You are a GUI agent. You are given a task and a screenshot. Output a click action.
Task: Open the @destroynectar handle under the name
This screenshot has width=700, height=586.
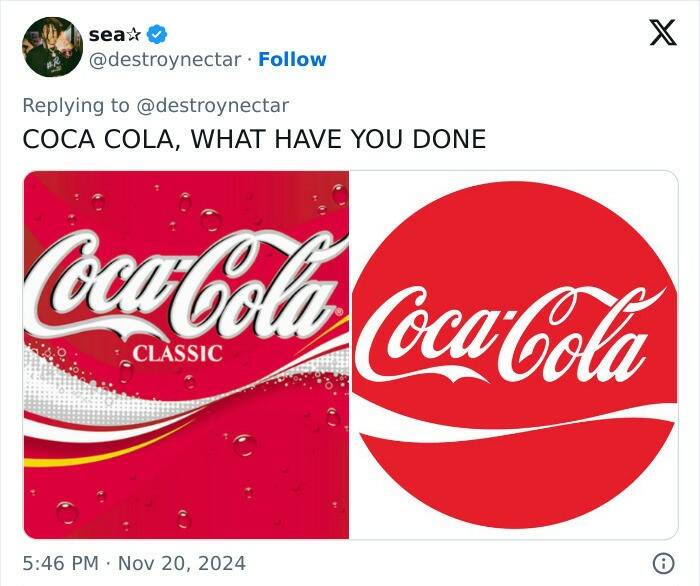coord(165,59)
